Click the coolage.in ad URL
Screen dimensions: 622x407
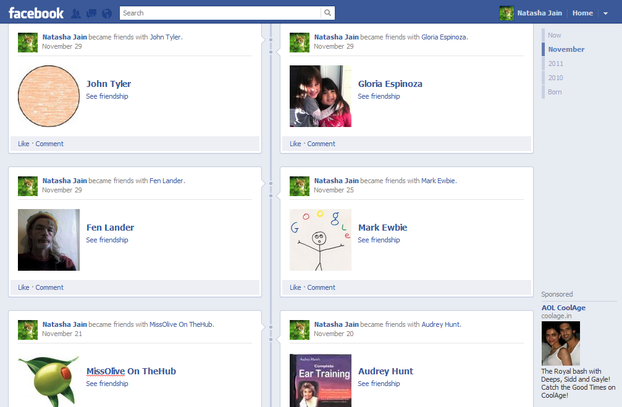(556, 316)
